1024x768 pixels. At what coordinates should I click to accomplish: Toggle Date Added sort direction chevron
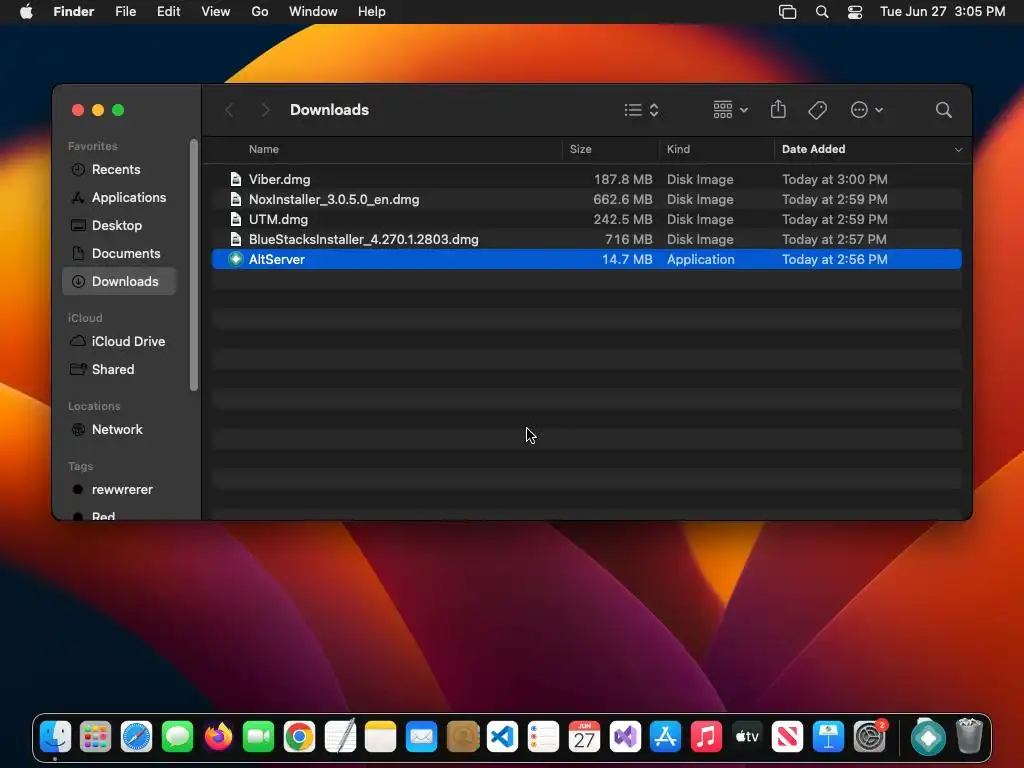pyautogui.click(x=958, y=150)
